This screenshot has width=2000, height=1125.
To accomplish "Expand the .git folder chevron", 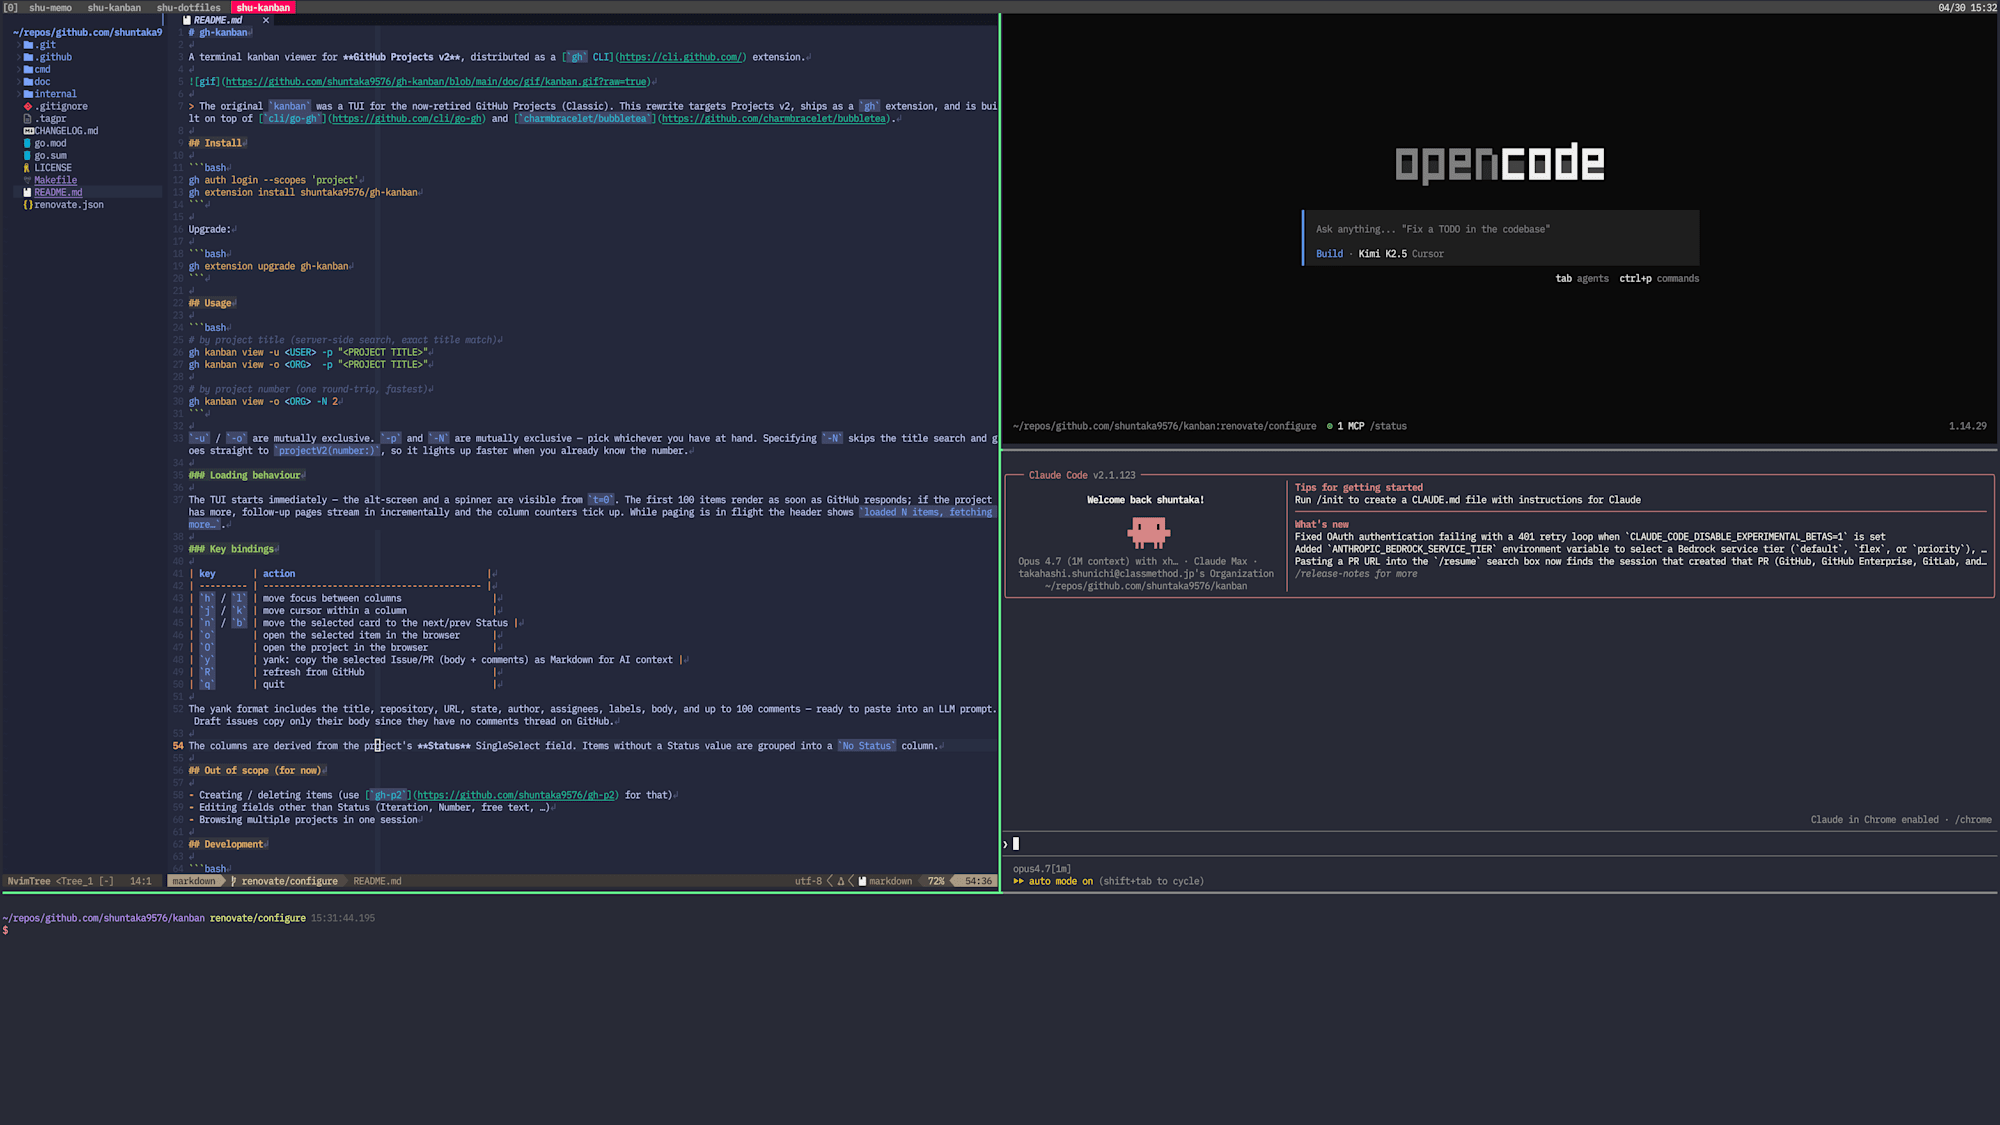I will (18, 45).
